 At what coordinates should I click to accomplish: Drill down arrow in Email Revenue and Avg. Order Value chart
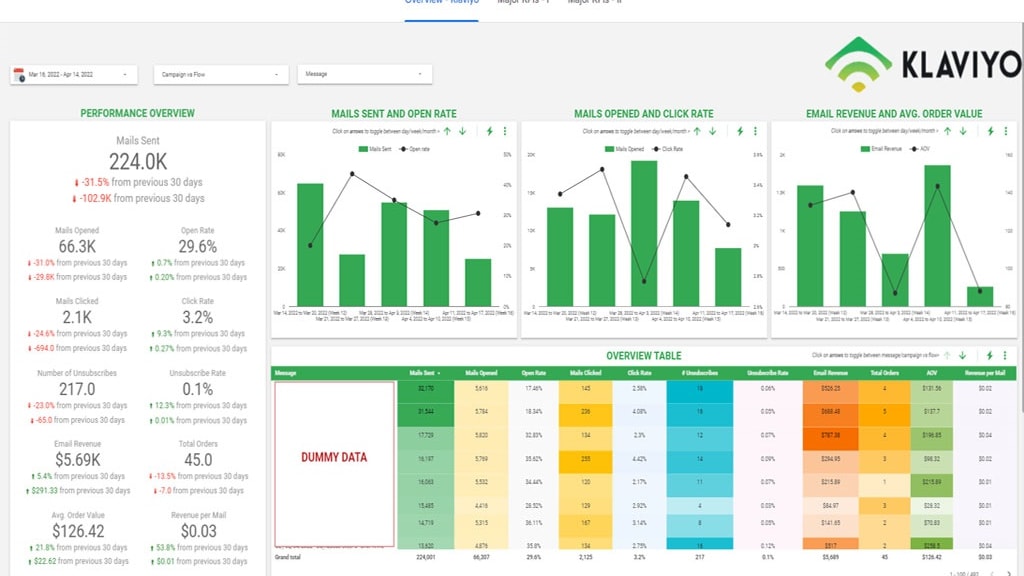coord(963,131)
